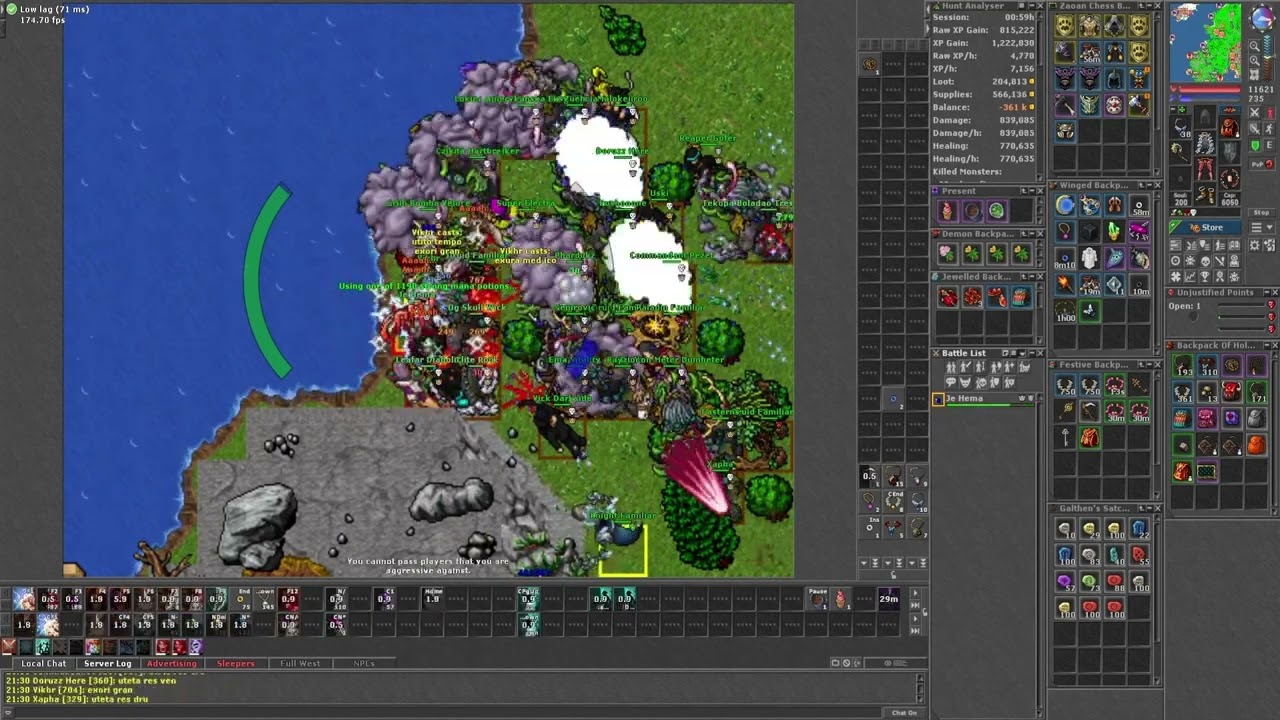
Task: Switch to the Server Log tab
Action: click(x=107, y=663)
